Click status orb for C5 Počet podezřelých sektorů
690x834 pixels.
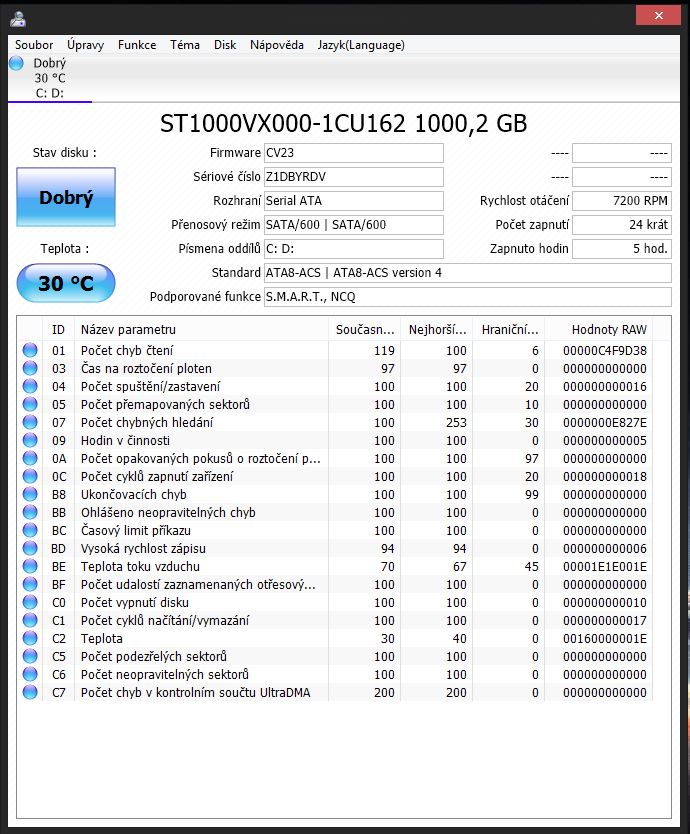pyautogui.click(x=30, y=656)
